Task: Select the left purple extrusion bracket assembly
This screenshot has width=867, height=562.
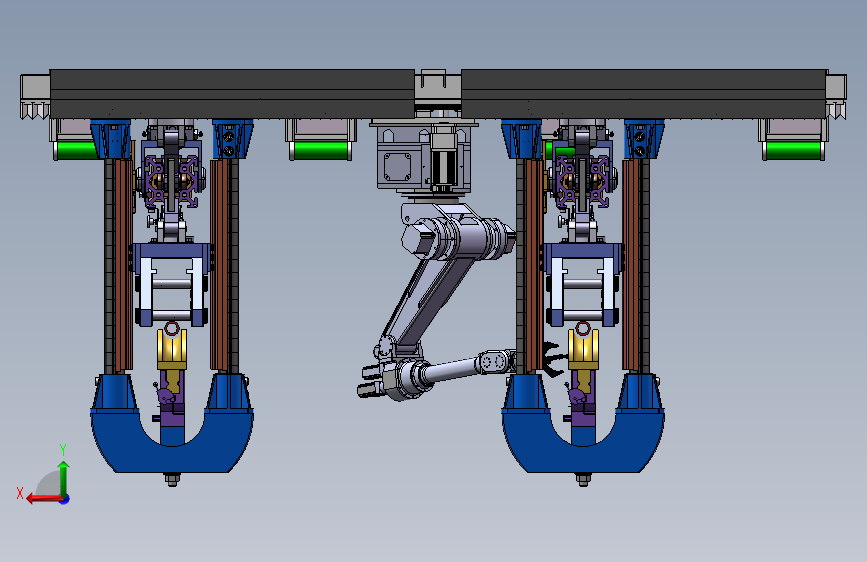Action: (171, 181)
